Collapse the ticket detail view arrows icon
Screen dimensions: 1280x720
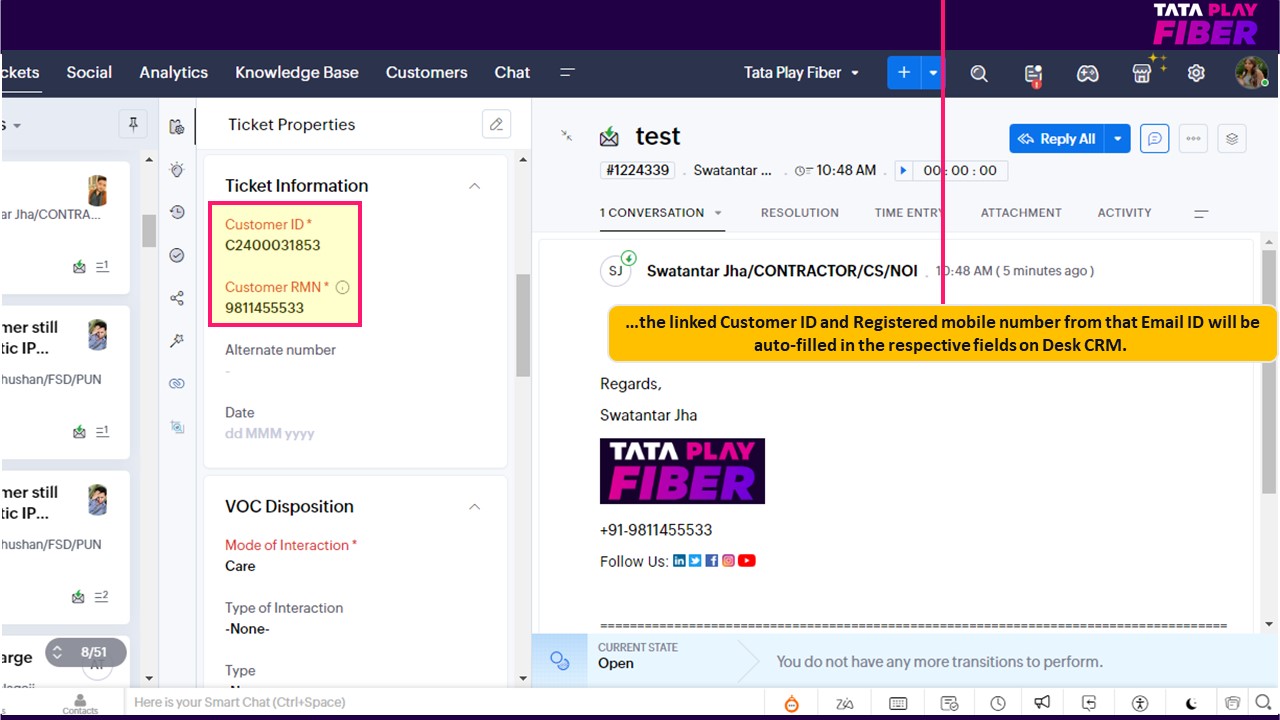tap(566, 135)
